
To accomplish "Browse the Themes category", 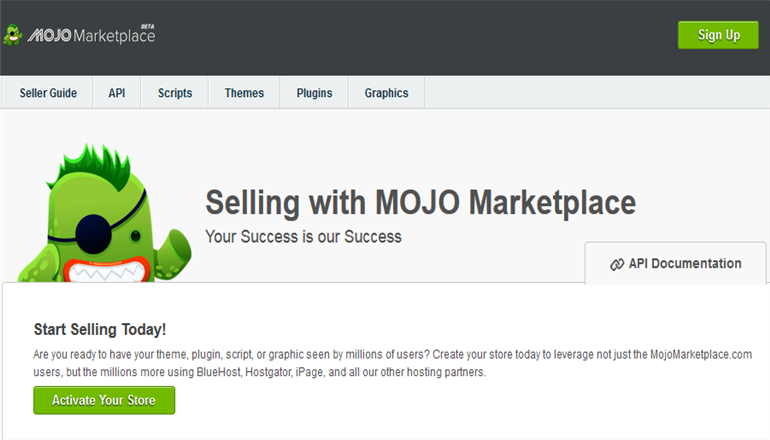I will [244, 93].
